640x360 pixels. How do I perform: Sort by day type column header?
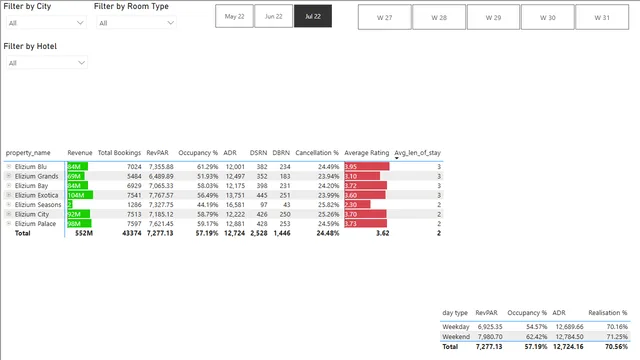click(455, 313)
